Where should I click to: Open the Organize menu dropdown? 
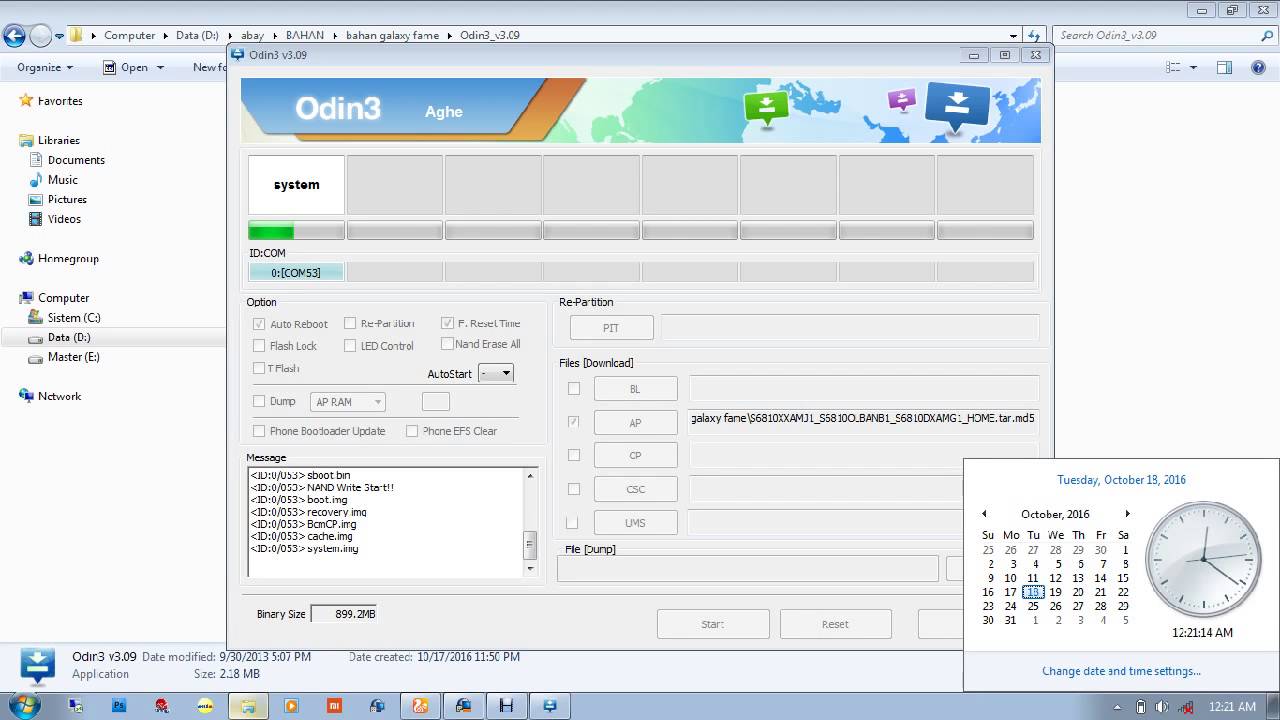pyautogui.click(x=45, y=67)
